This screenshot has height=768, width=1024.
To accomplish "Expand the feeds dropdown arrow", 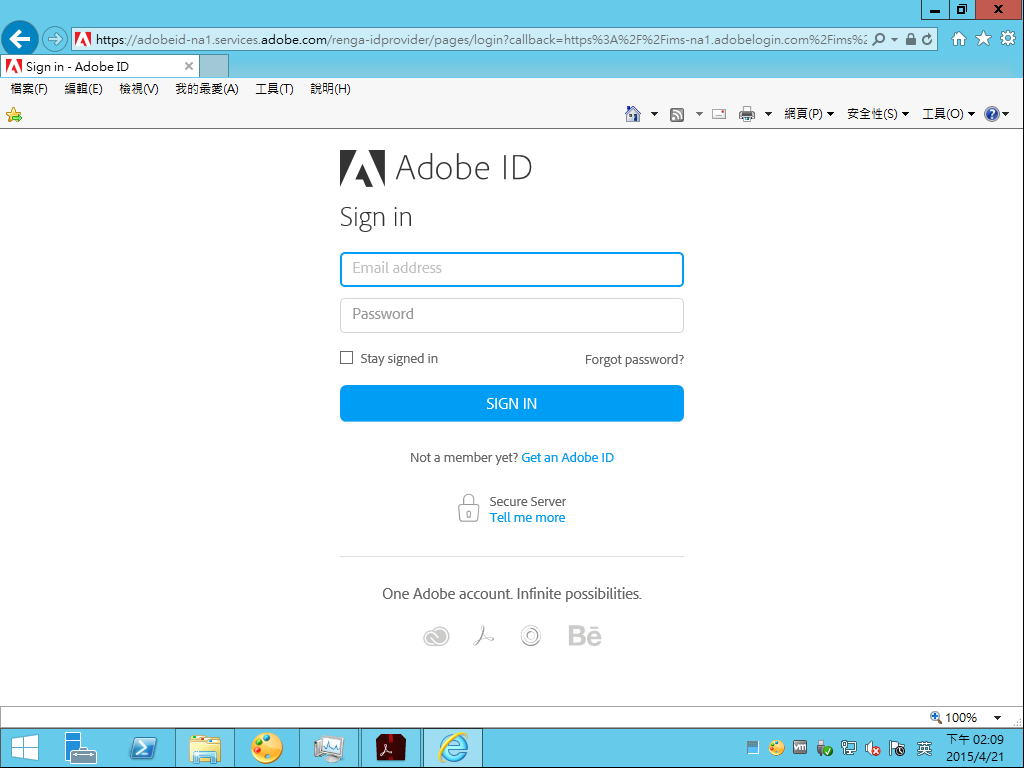I will pos(699,114).
